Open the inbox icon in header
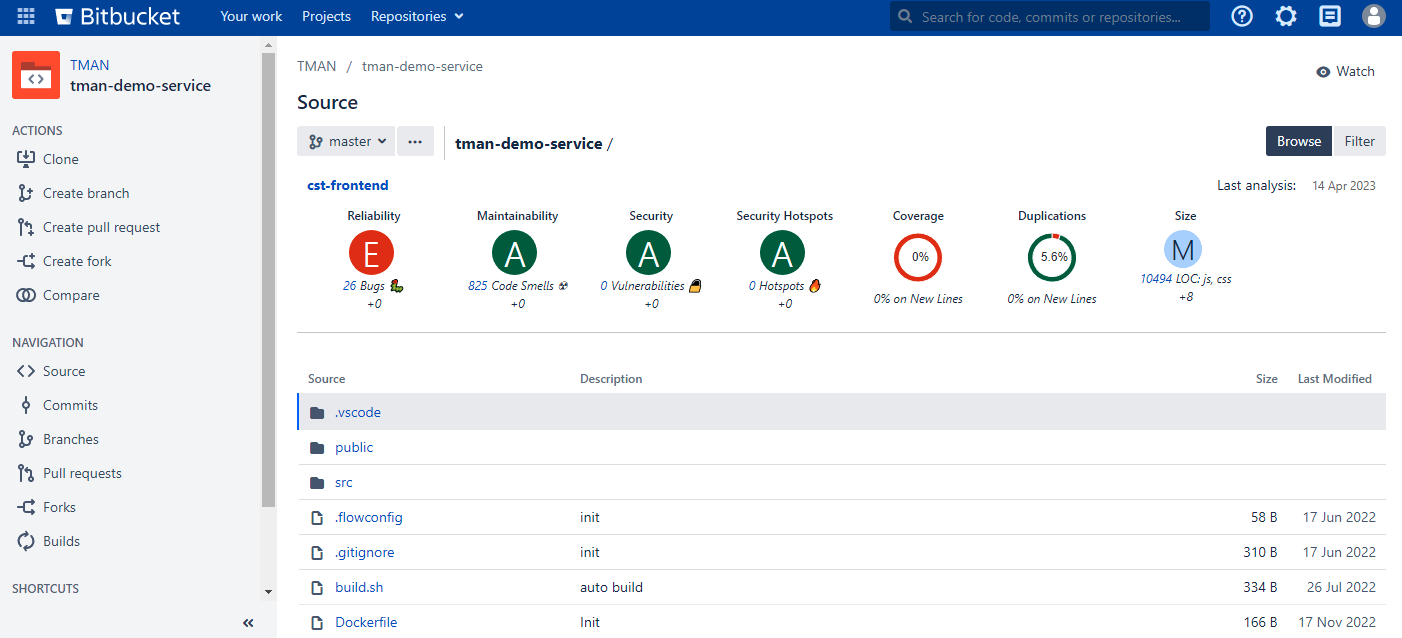1402x638 pixels. coord(1330,16)
